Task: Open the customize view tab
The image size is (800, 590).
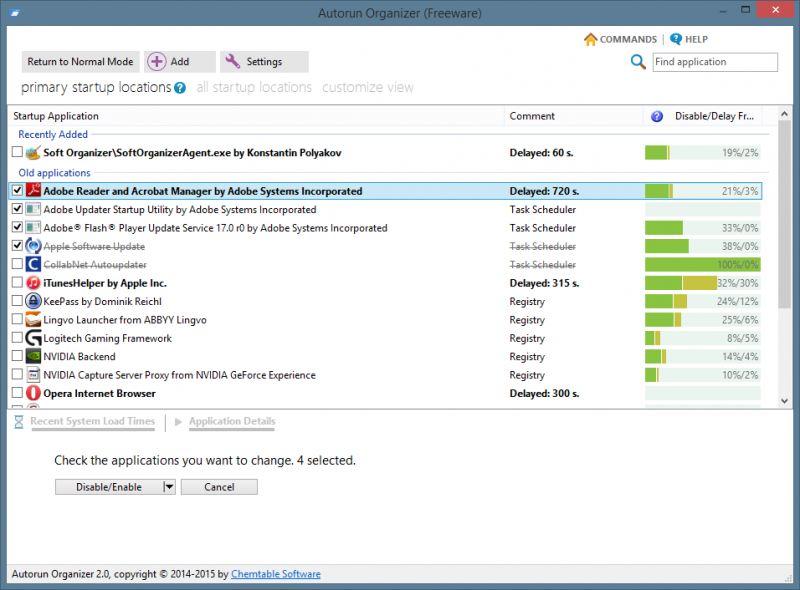Action: (368, 87)
